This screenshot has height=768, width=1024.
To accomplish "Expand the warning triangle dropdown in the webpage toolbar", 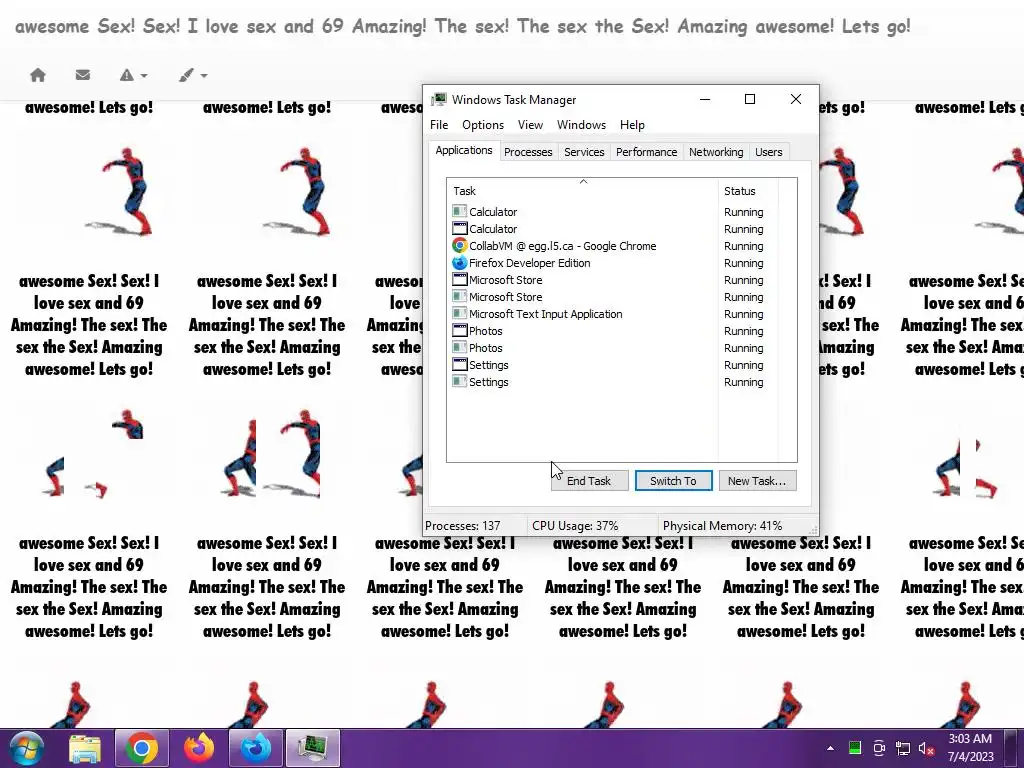I will coord(133,75).
